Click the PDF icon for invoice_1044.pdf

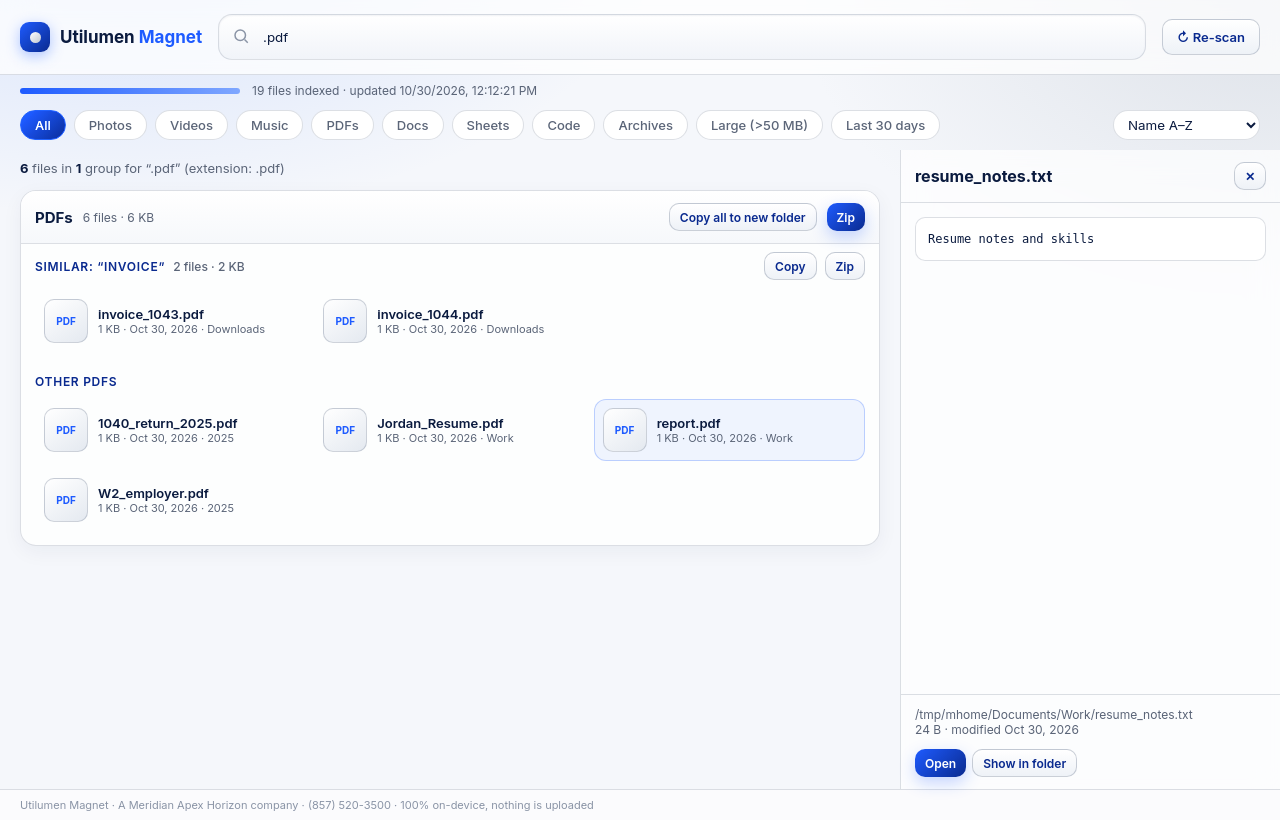coord(345,321)
